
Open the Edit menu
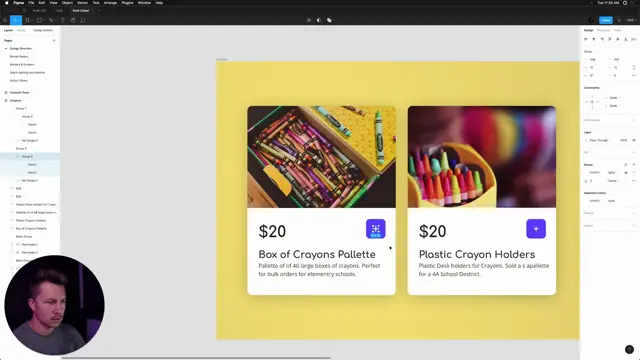[x=42, y=2]
